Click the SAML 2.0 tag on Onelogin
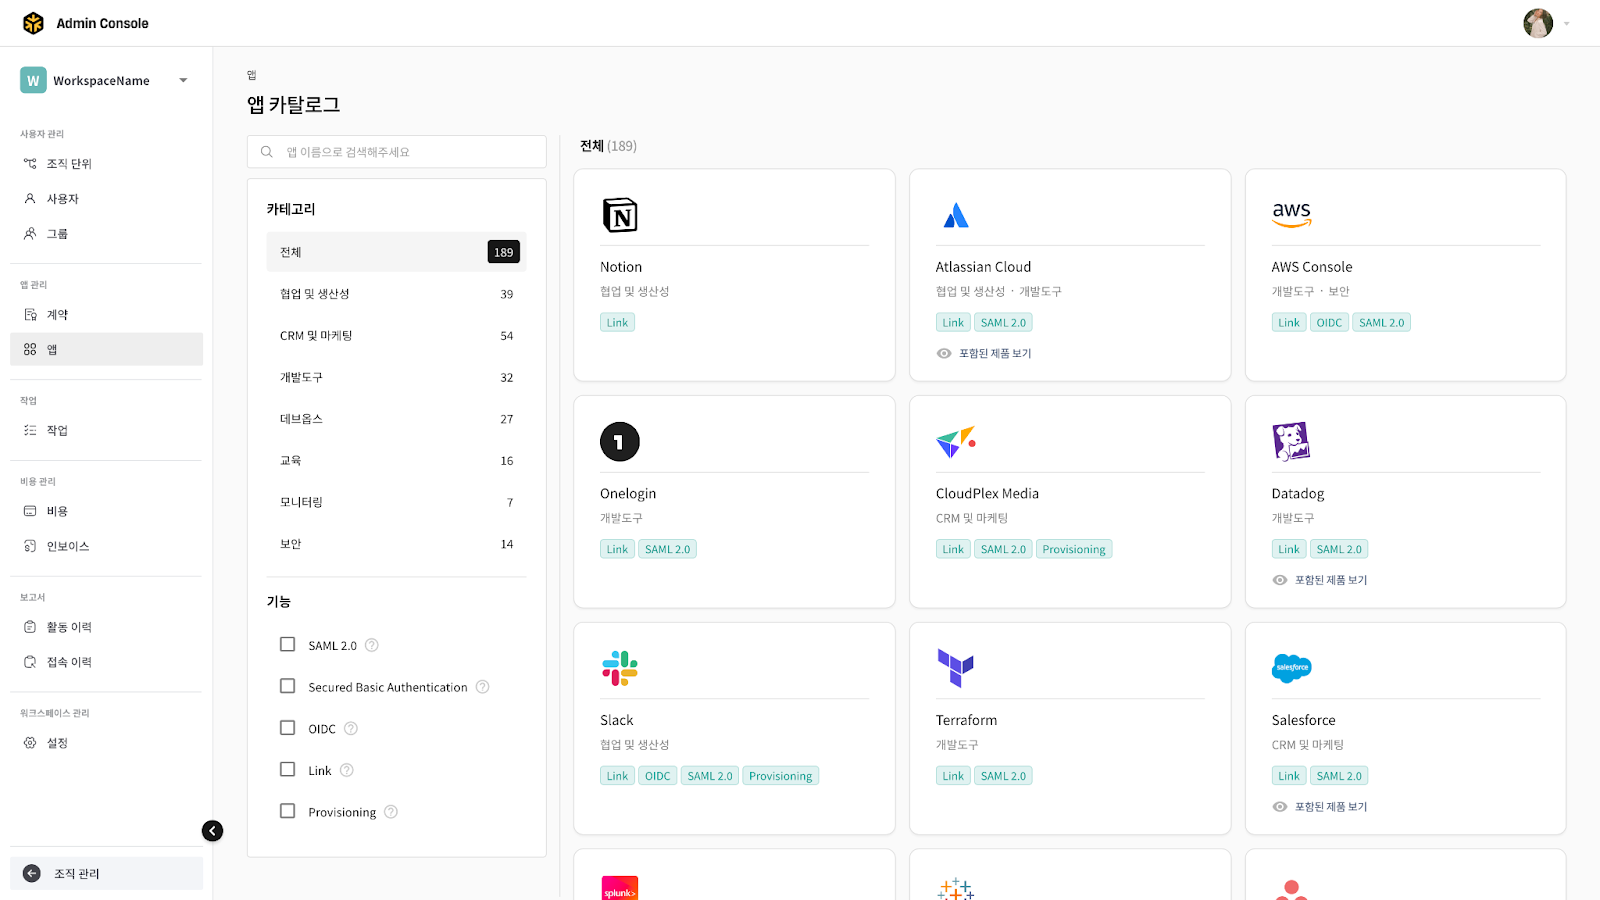Screen dimensions: 1600x900 (667, 549)
